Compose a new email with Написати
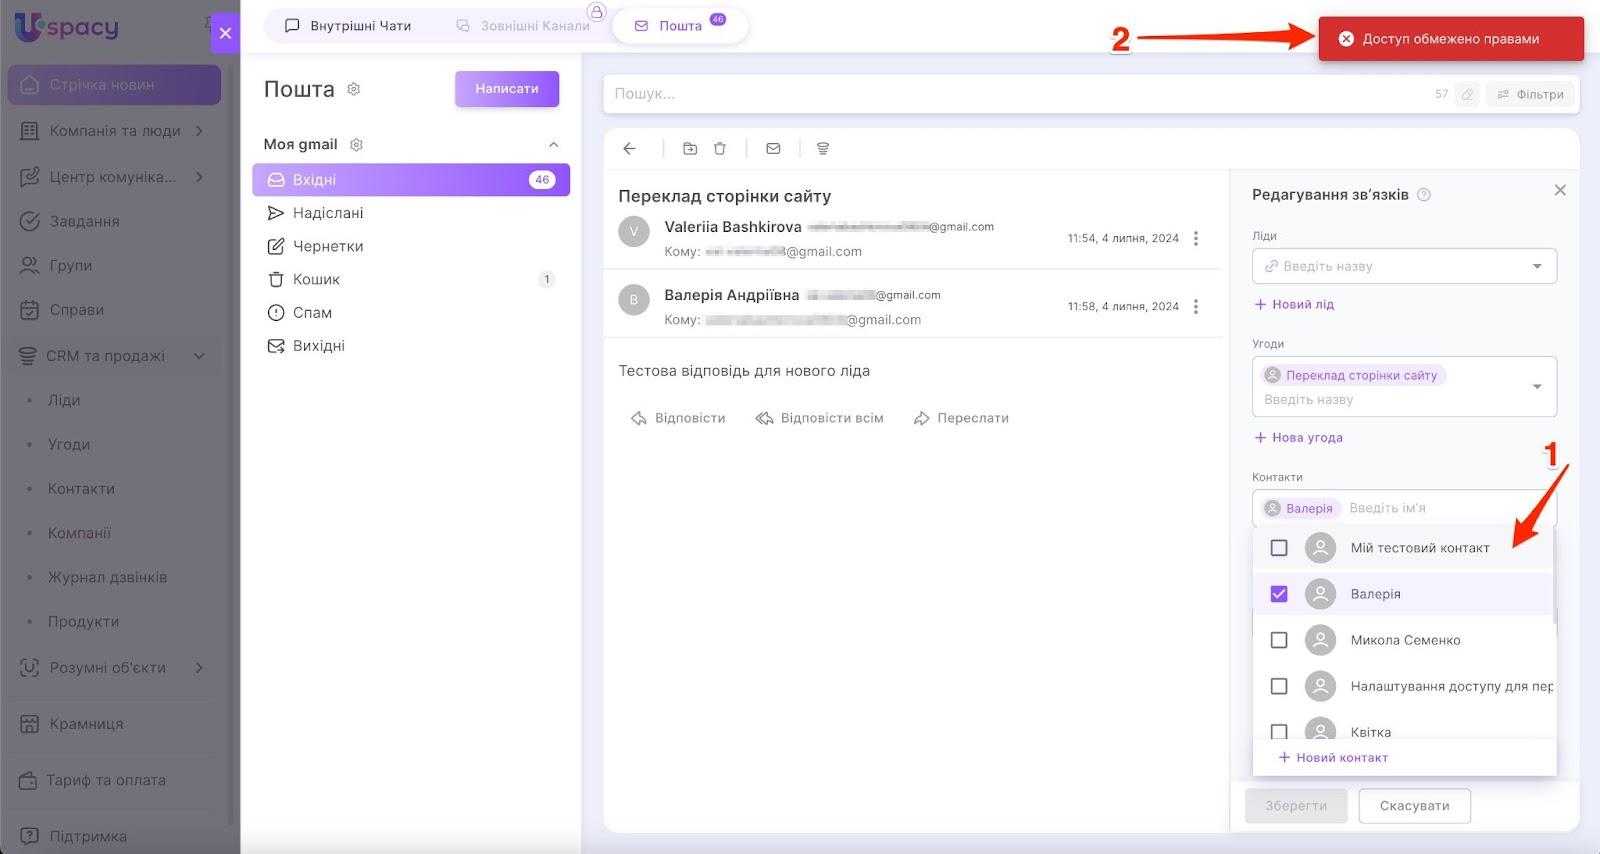Screen dimensions: 1600x854 [x=507, y=89]
